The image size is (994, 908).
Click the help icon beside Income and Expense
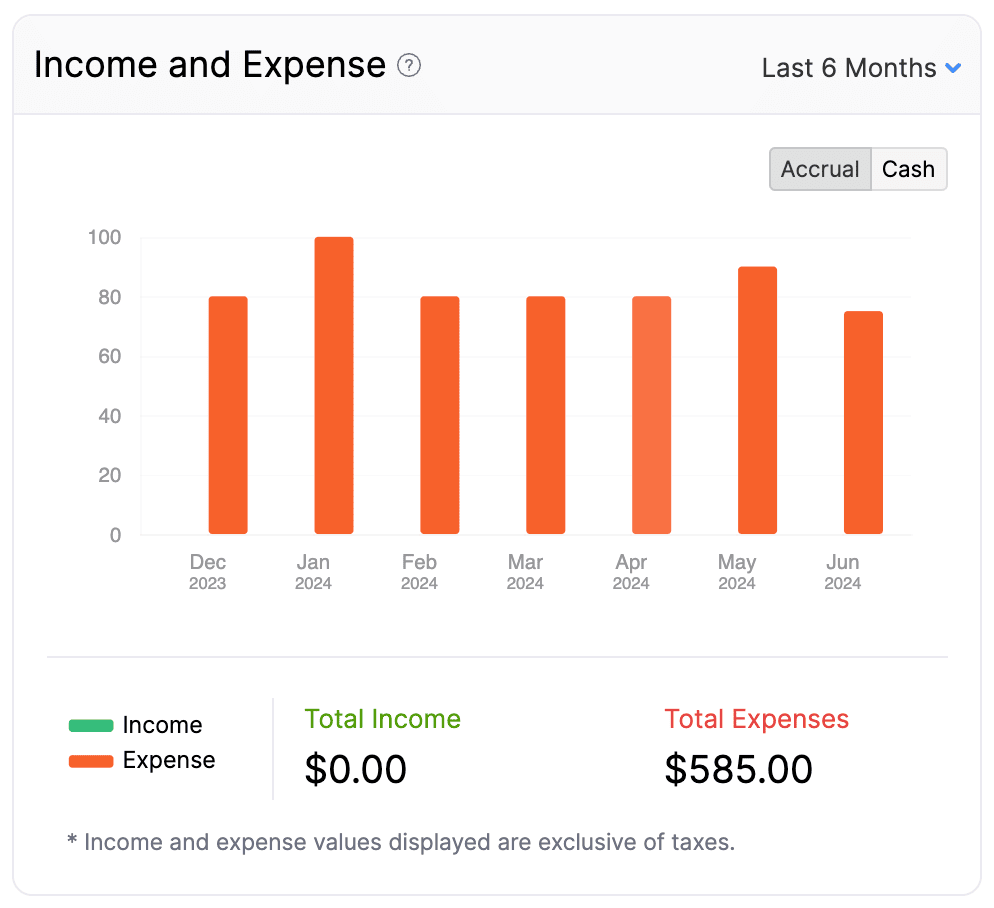click(x=409, y=66)
